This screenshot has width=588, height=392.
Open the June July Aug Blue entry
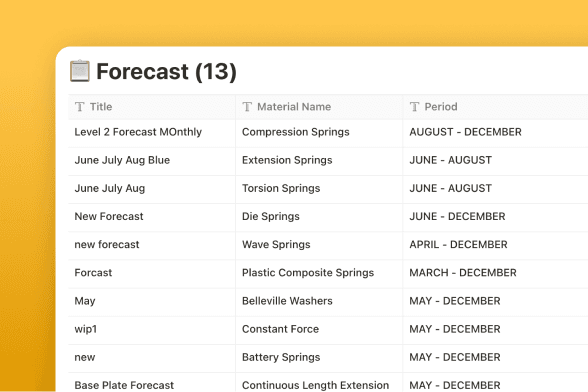coord(122,160)
